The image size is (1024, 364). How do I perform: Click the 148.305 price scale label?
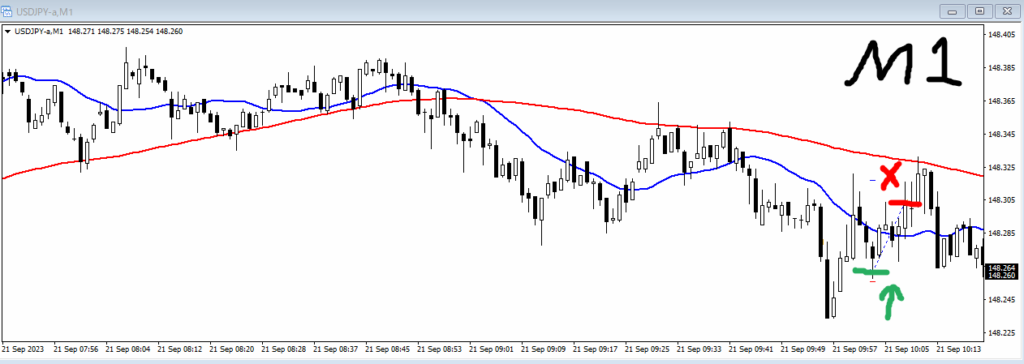1002,201
